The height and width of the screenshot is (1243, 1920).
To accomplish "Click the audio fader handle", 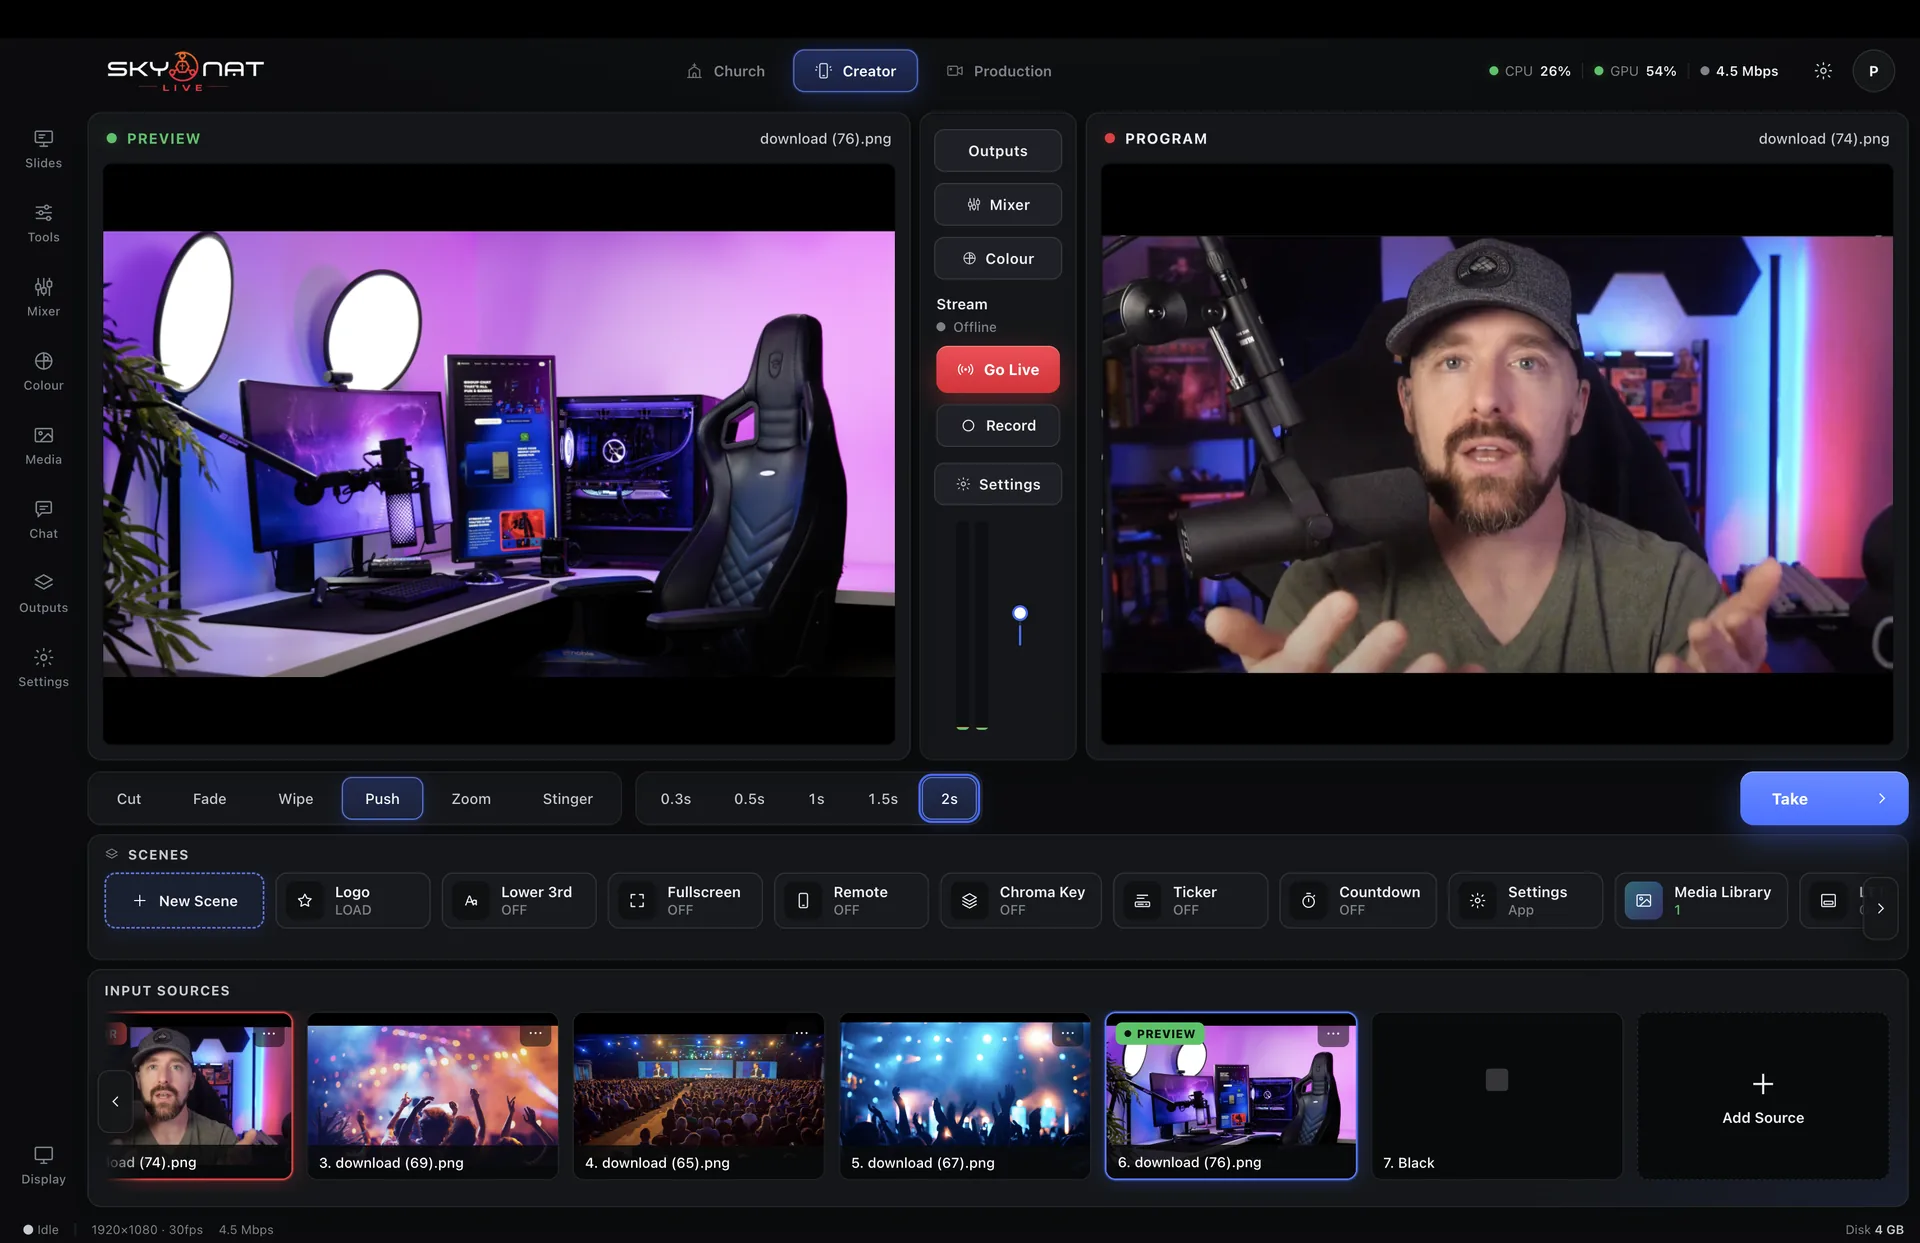I will coord(1020,613).
